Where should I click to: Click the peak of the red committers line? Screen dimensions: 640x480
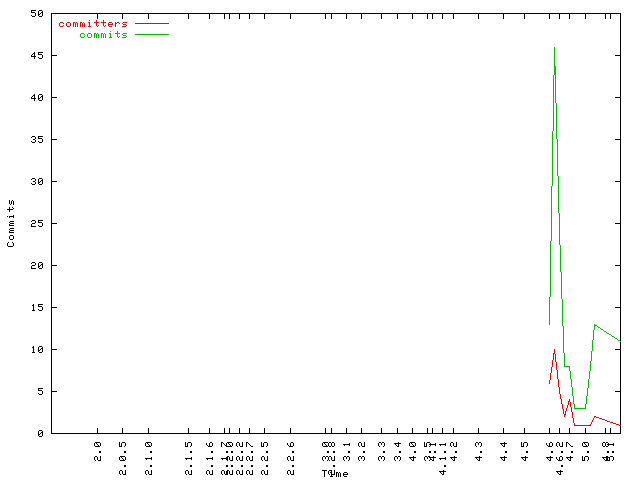click(554, 350)
